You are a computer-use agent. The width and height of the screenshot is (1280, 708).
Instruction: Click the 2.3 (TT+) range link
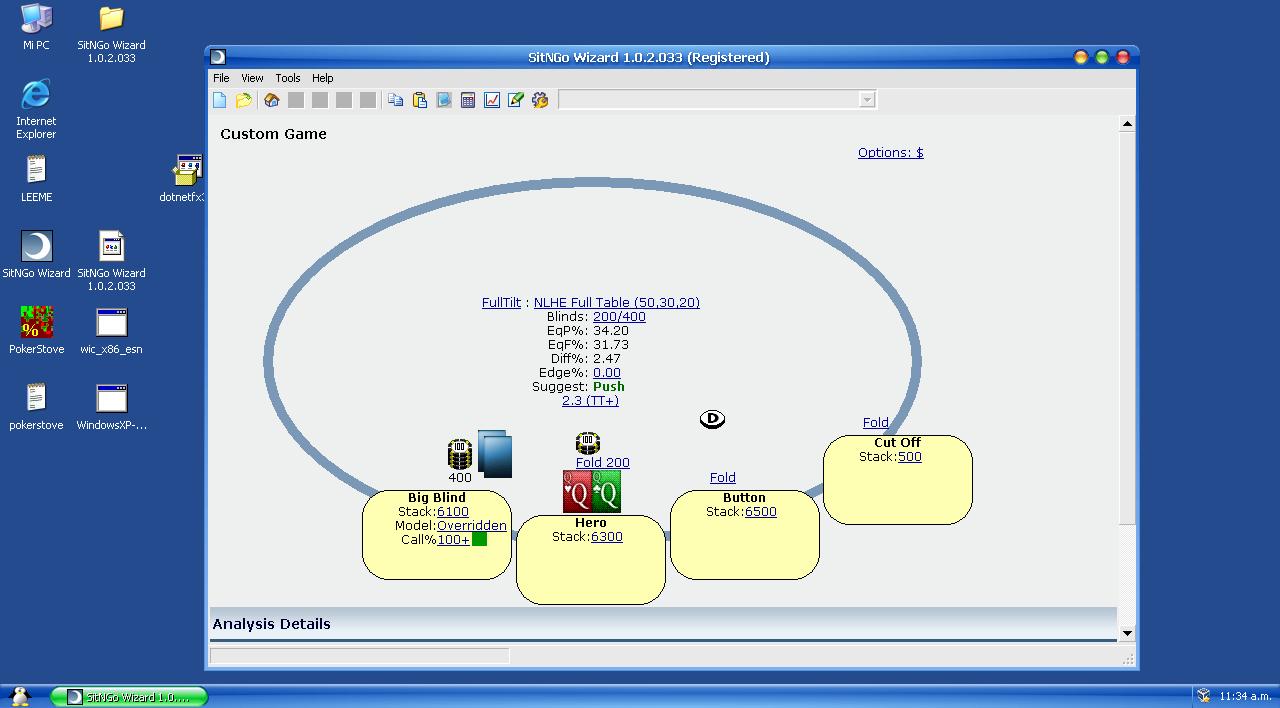click(x=590, y=401)
